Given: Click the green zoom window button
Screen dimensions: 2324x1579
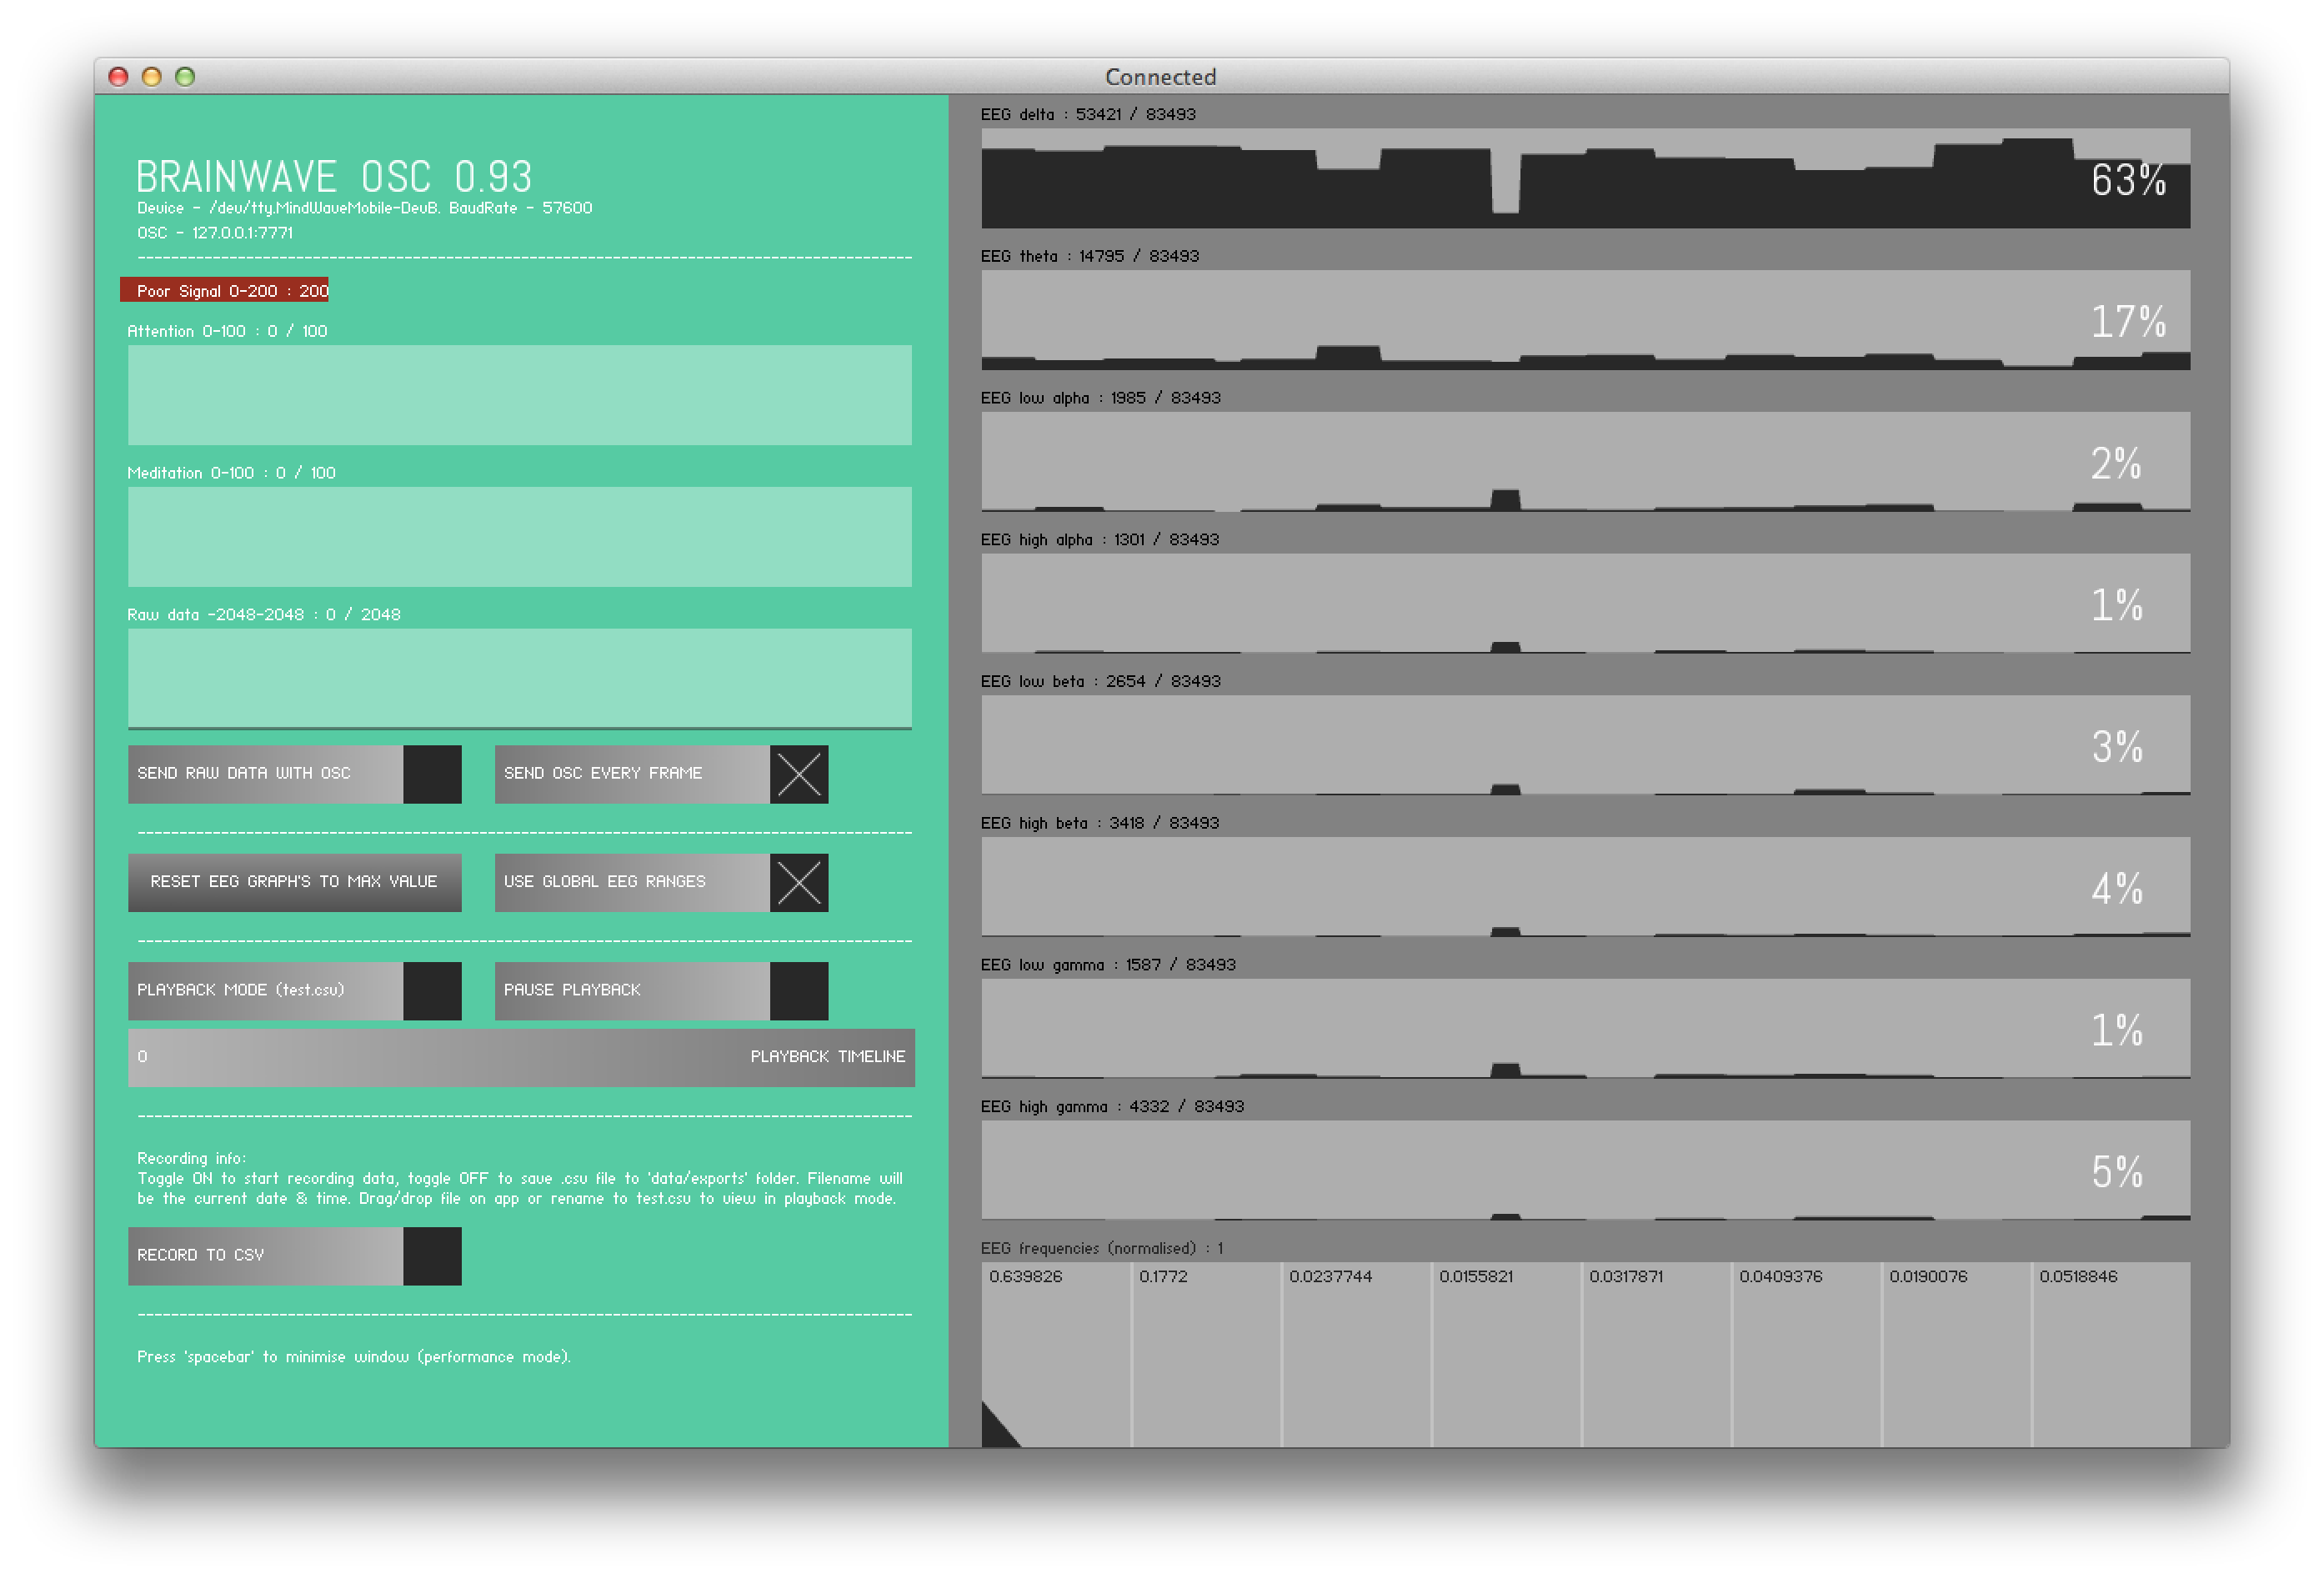Looking at the screenshot, I should tap(185, 77).
